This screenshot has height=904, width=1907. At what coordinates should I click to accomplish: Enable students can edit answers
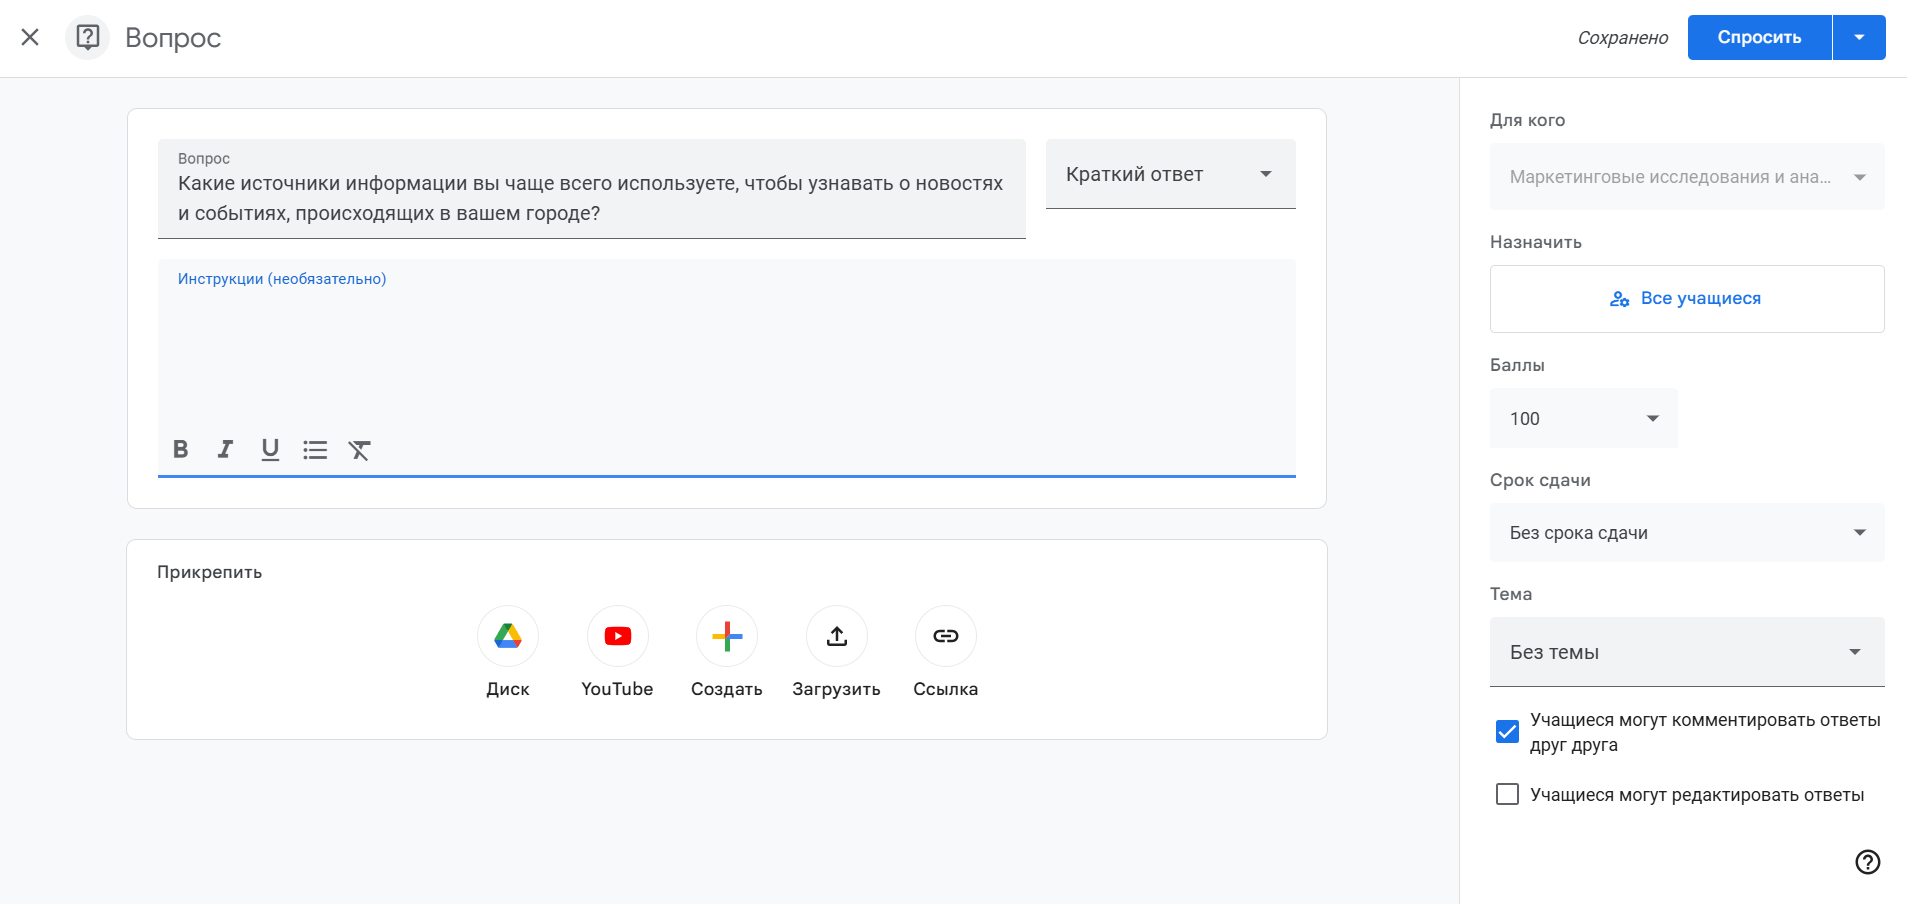tap(1507, 793)
